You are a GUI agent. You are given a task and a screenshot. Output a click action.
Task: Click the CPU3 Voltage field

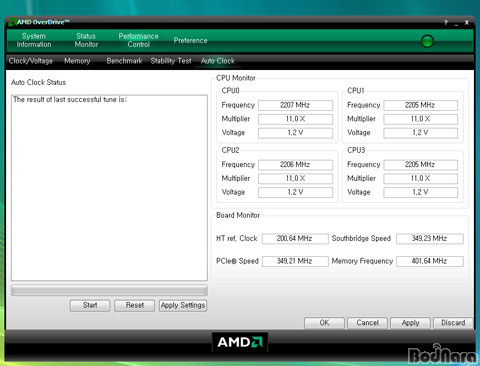420,192
